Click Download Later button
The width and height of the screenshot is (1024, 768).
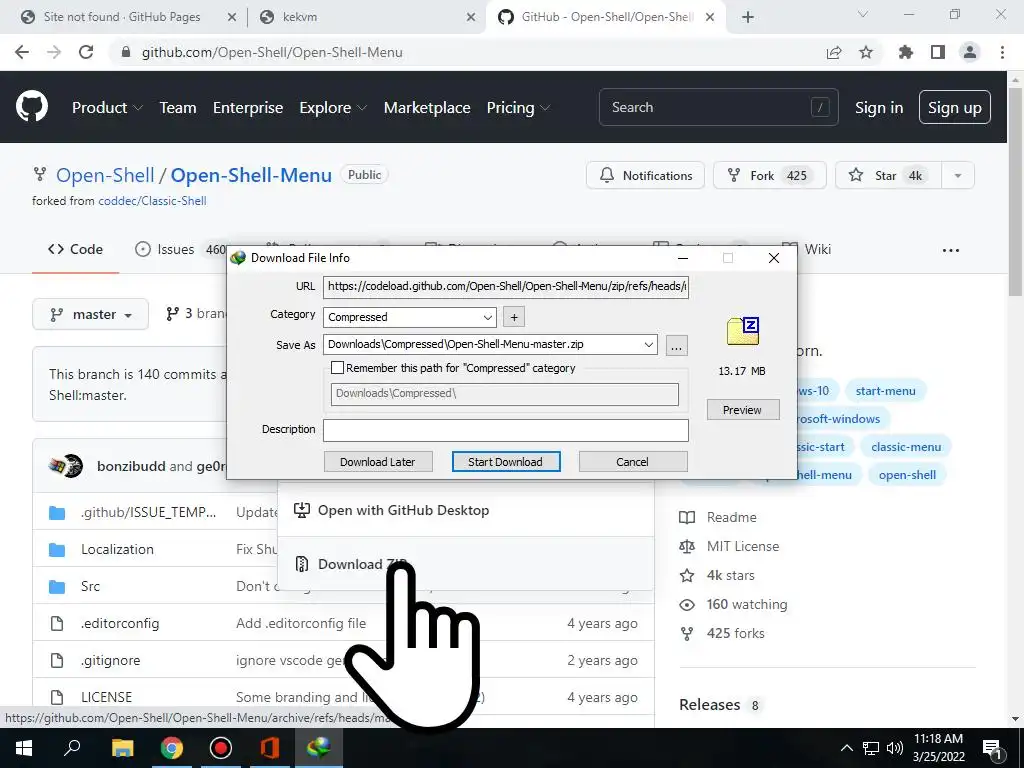pyautogui.click(x=377, y=462)
